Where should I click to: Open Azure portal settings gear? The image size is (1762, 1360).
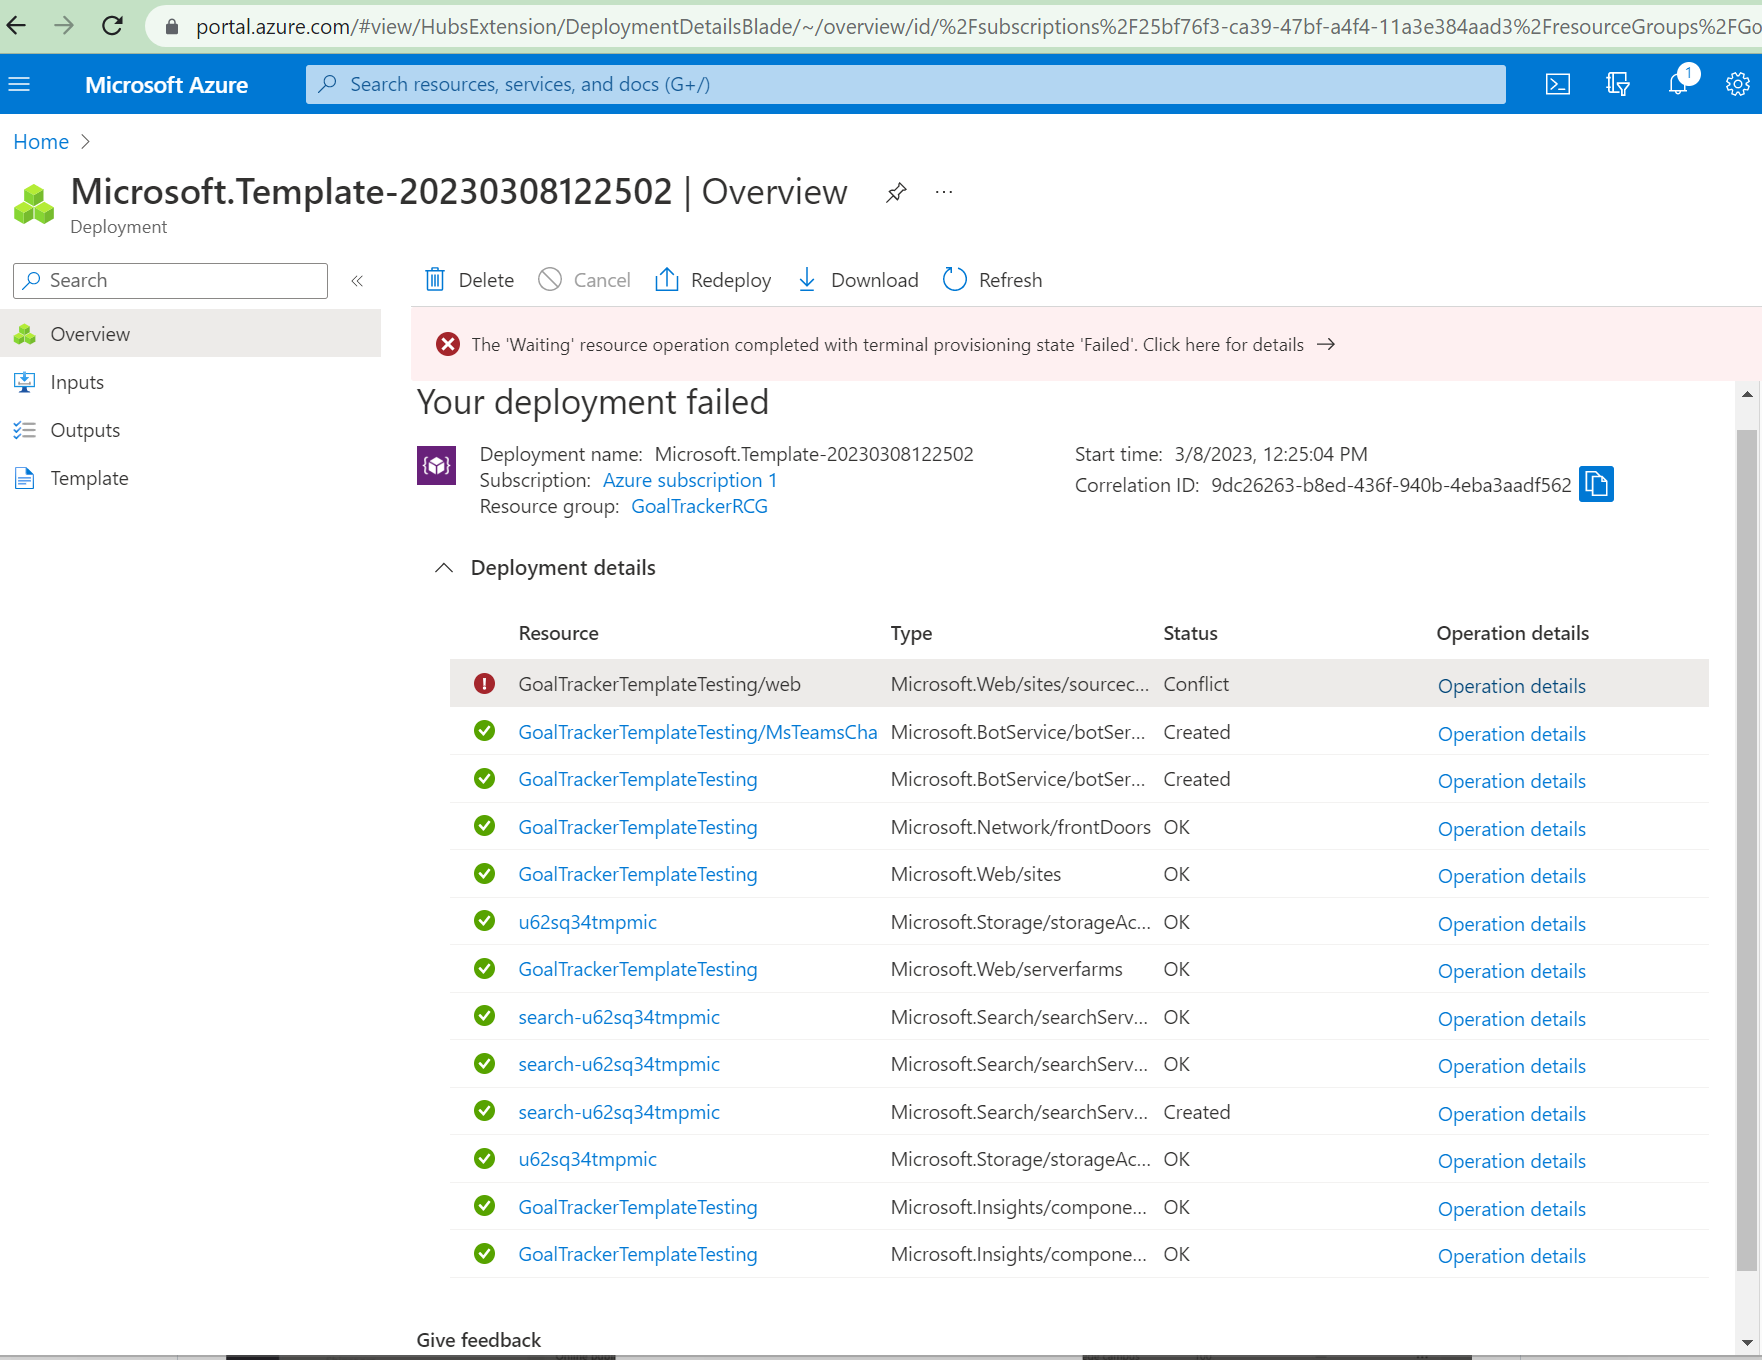[1737, 84]
